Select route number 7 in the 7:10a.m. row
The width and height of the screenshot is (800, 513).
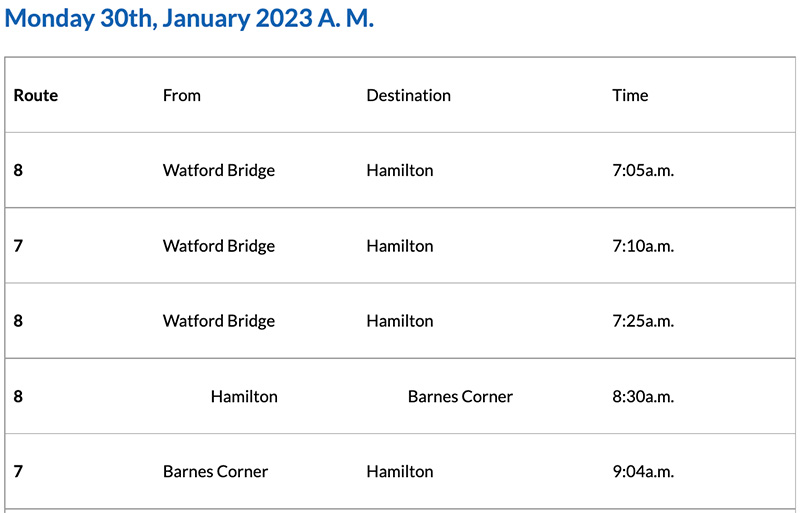(18, 246)
